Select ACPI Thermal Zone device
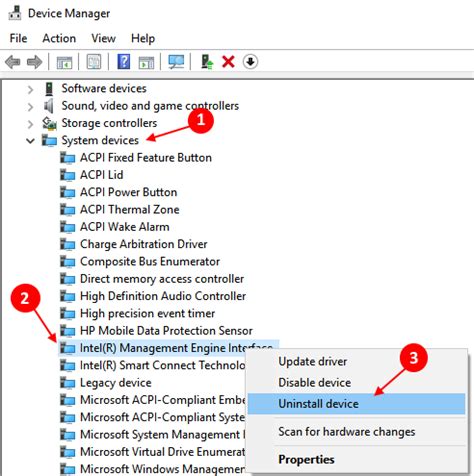Screen dimensions: 474x476 (130, 210)
